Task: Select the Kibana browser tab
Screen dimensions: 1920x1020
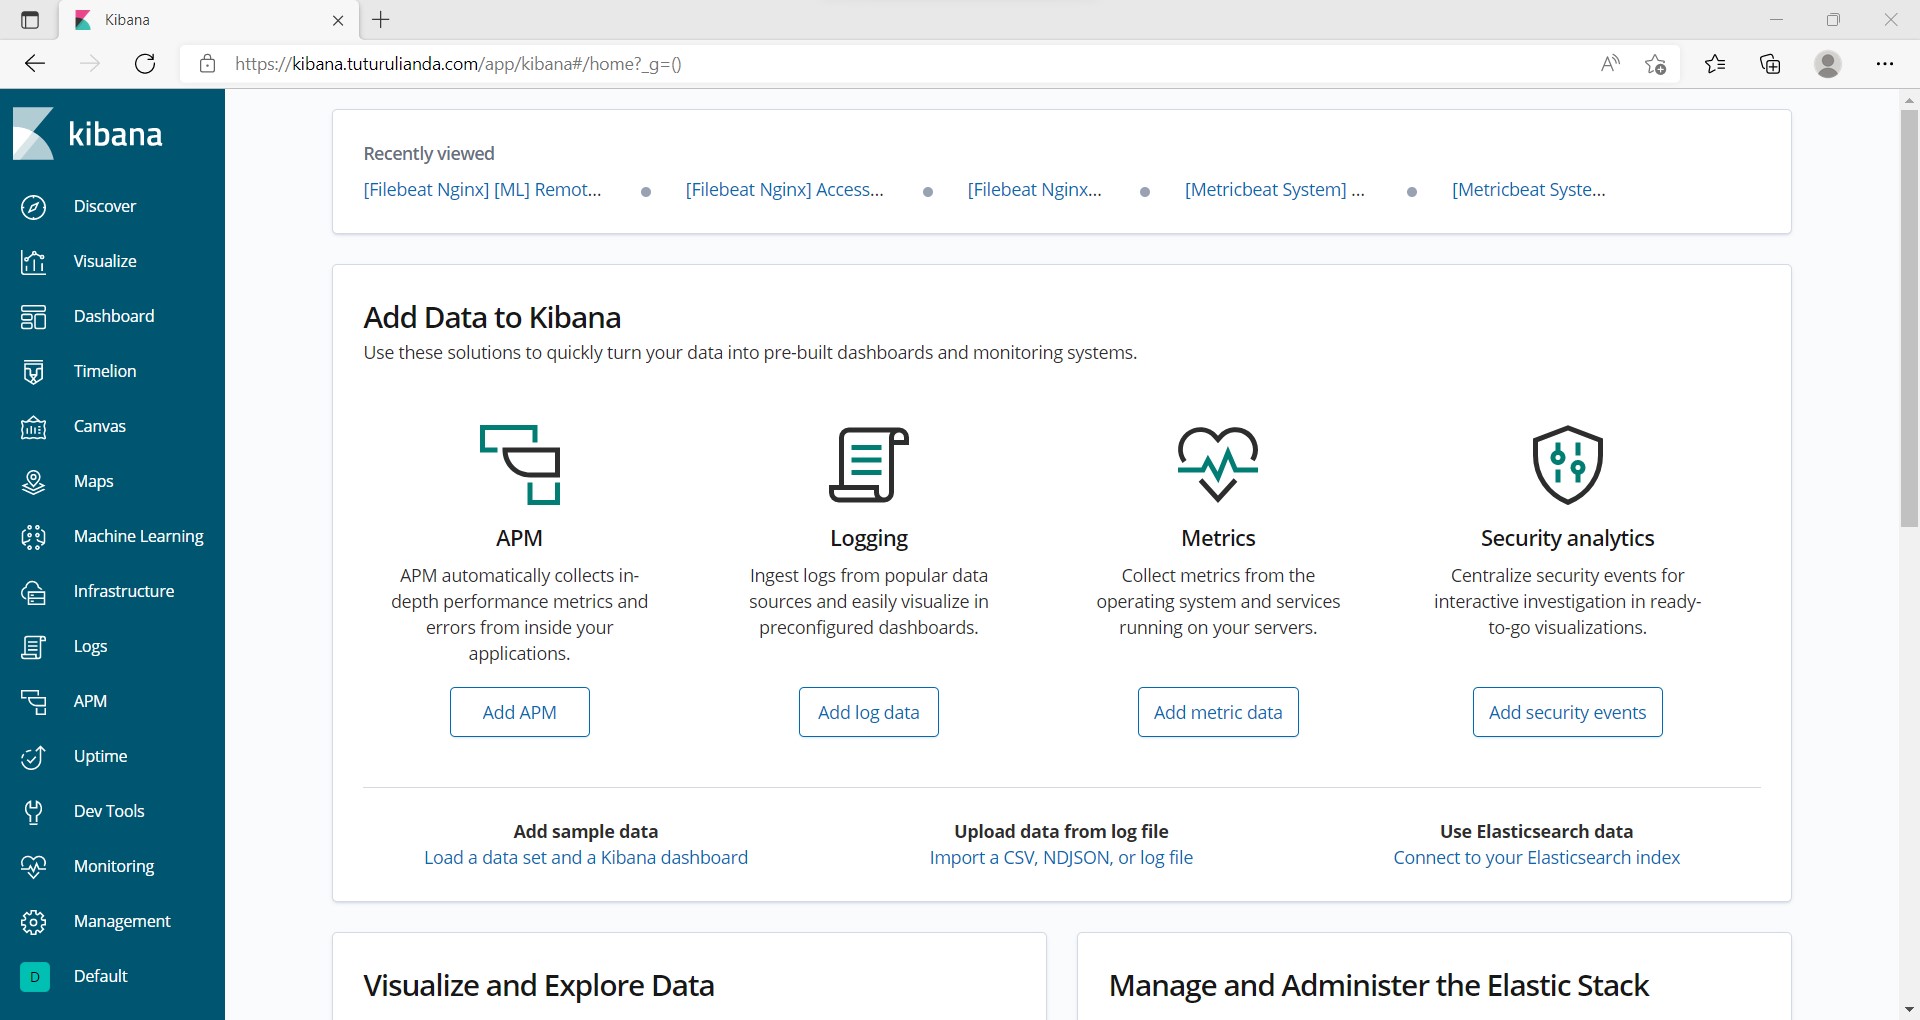Action: tap(210, 20)
